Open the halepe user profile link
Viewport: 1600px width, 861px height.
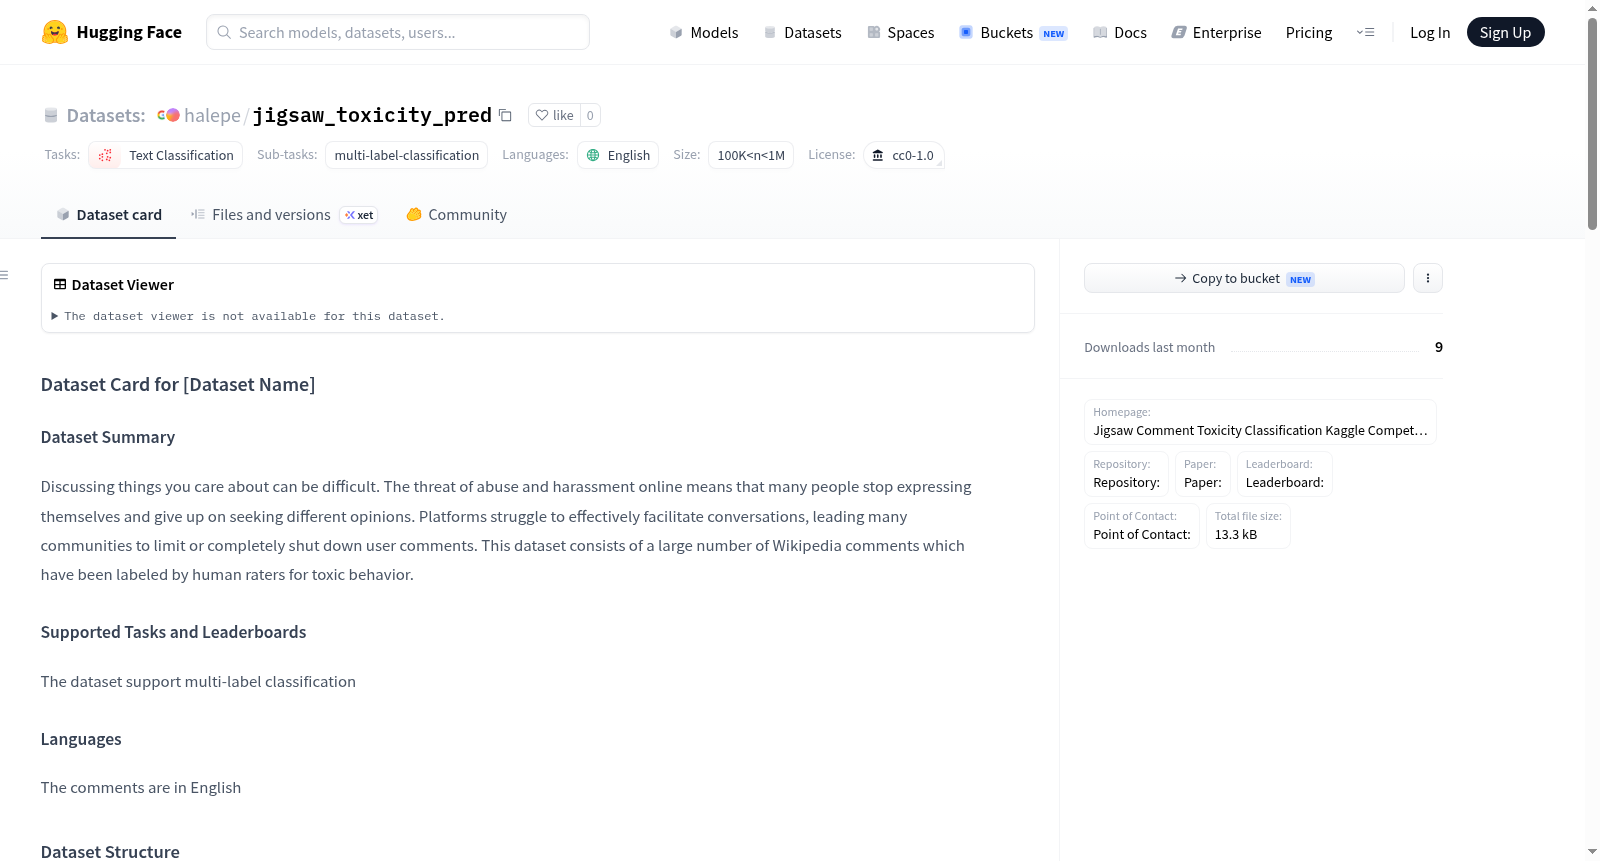(x=212, y=115)
